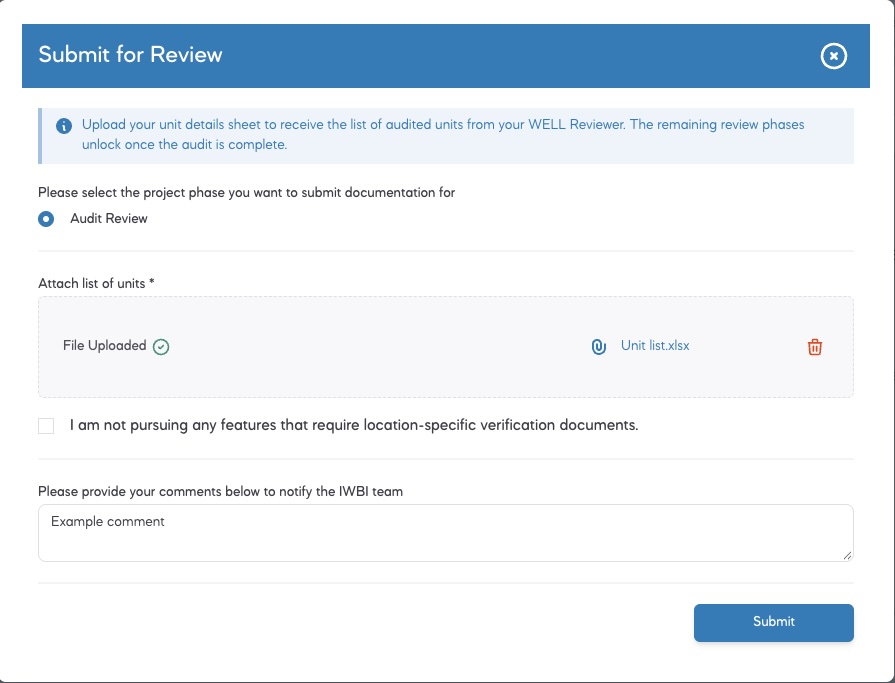
Task: Click the info icon in the blue banner
Action: 64,126
